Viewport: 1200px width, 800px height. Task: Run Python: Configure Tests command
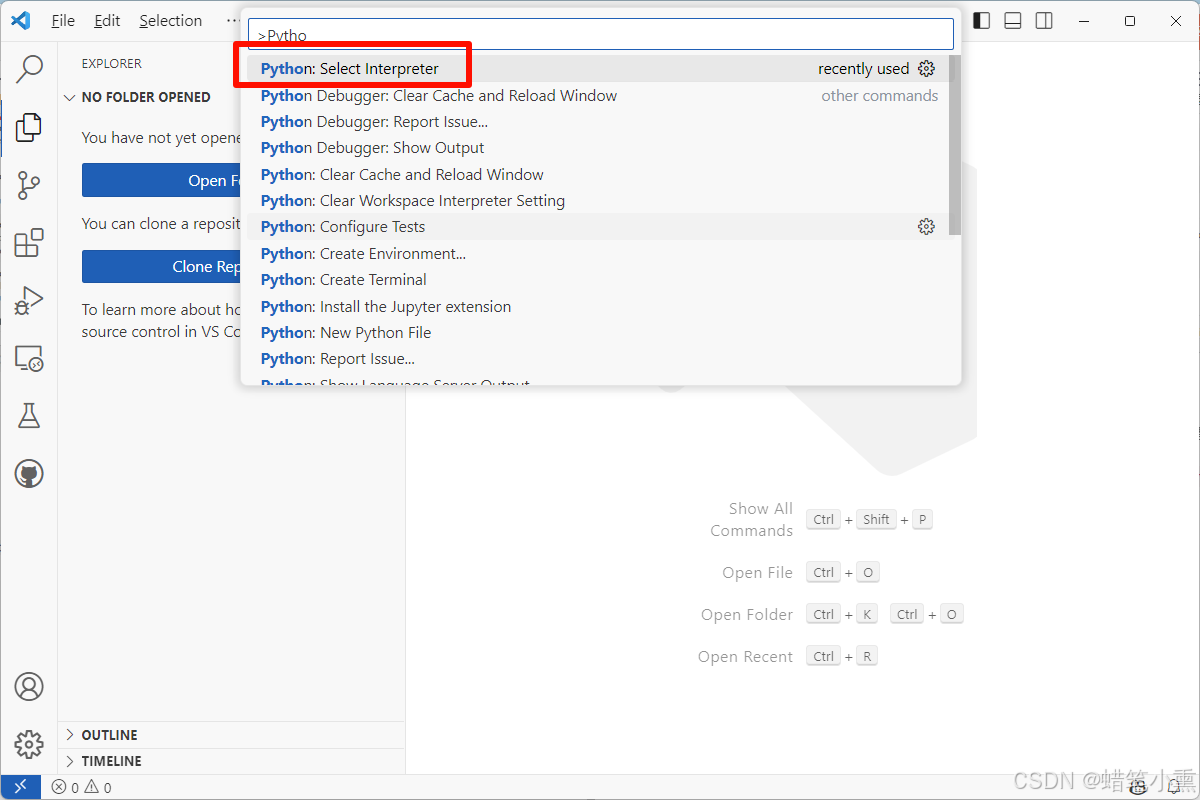click(597, 227)
